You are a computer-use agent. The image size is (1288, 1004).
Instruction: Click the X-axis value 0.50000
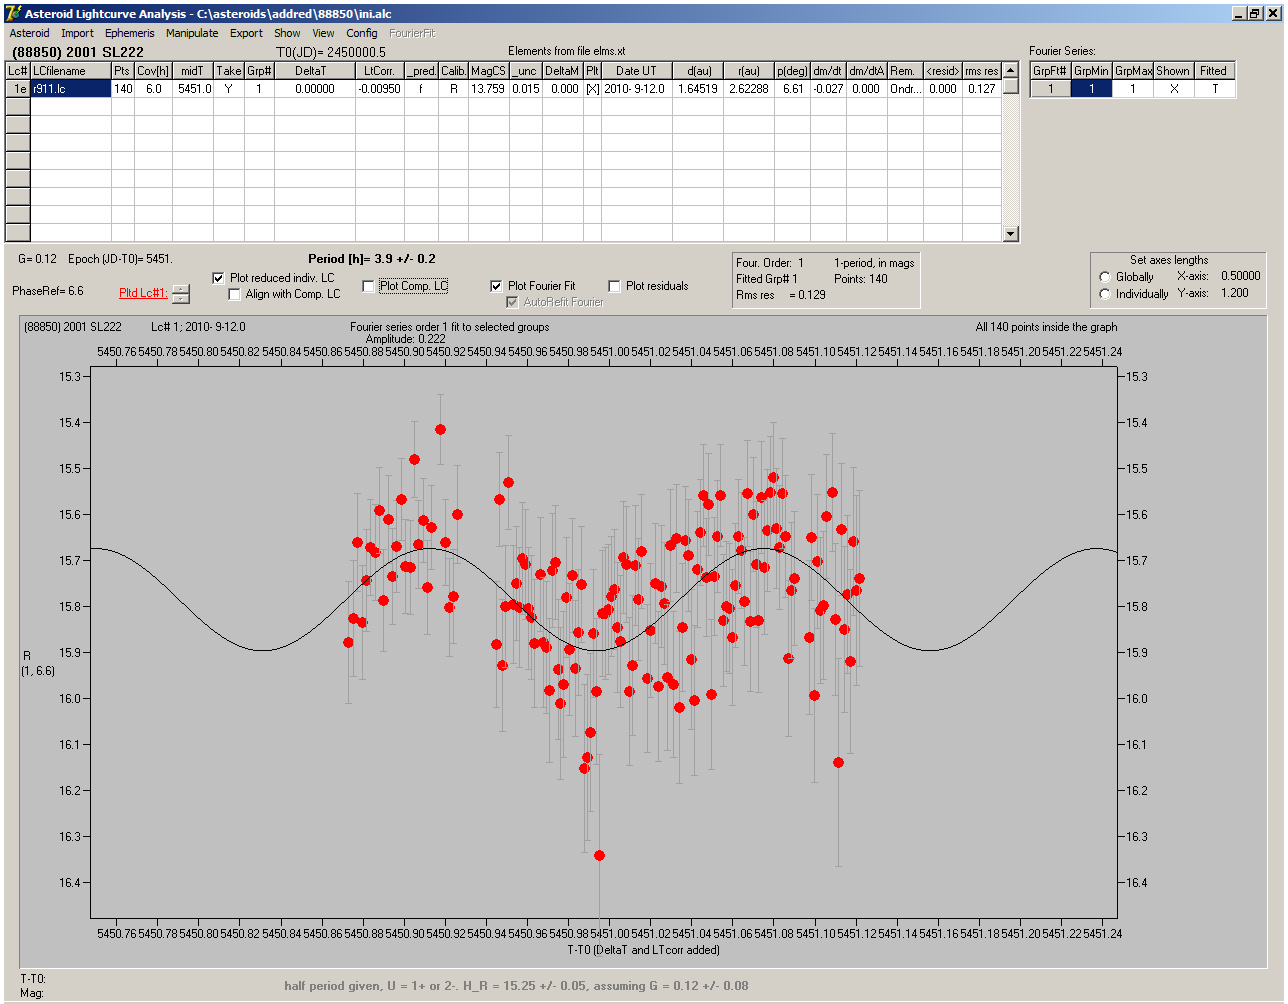[x=1240, y=276]
